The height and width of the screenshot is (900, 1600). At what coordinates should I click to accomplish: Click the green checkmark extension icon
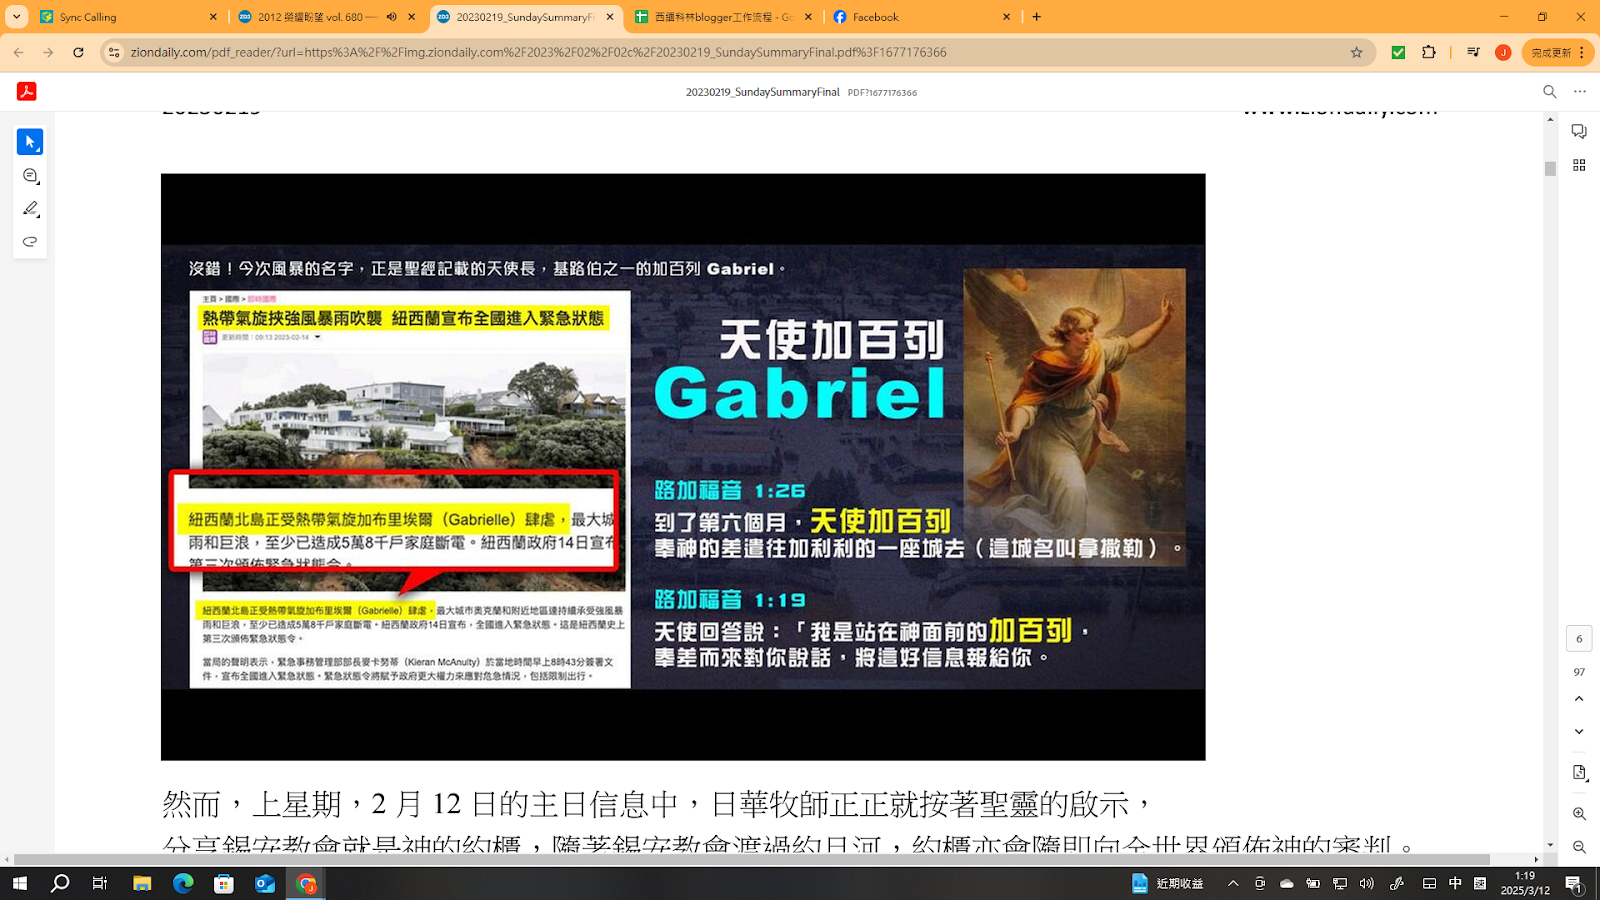click(1399, 52)
